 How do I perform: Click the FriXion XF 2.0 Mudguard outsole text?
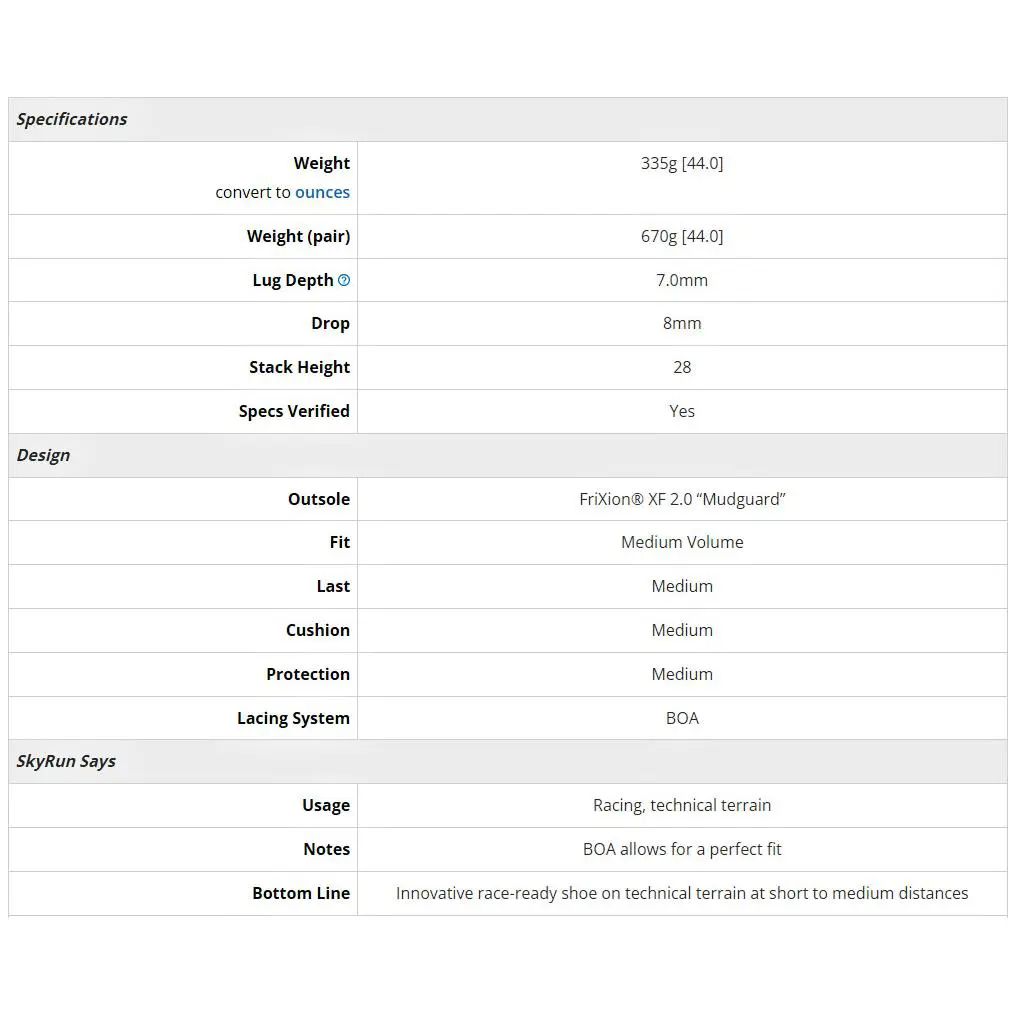click(x=682, y=499)
